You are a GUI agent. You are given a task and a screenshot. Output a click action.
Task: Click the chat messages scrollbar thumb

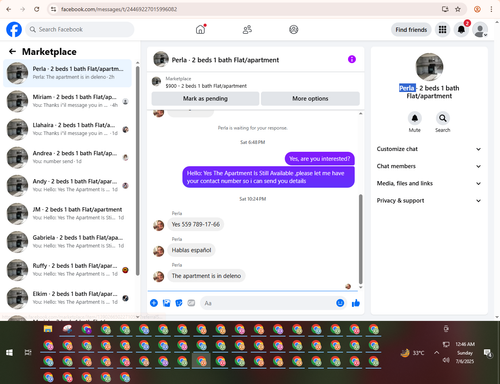[x=360, y=238]
